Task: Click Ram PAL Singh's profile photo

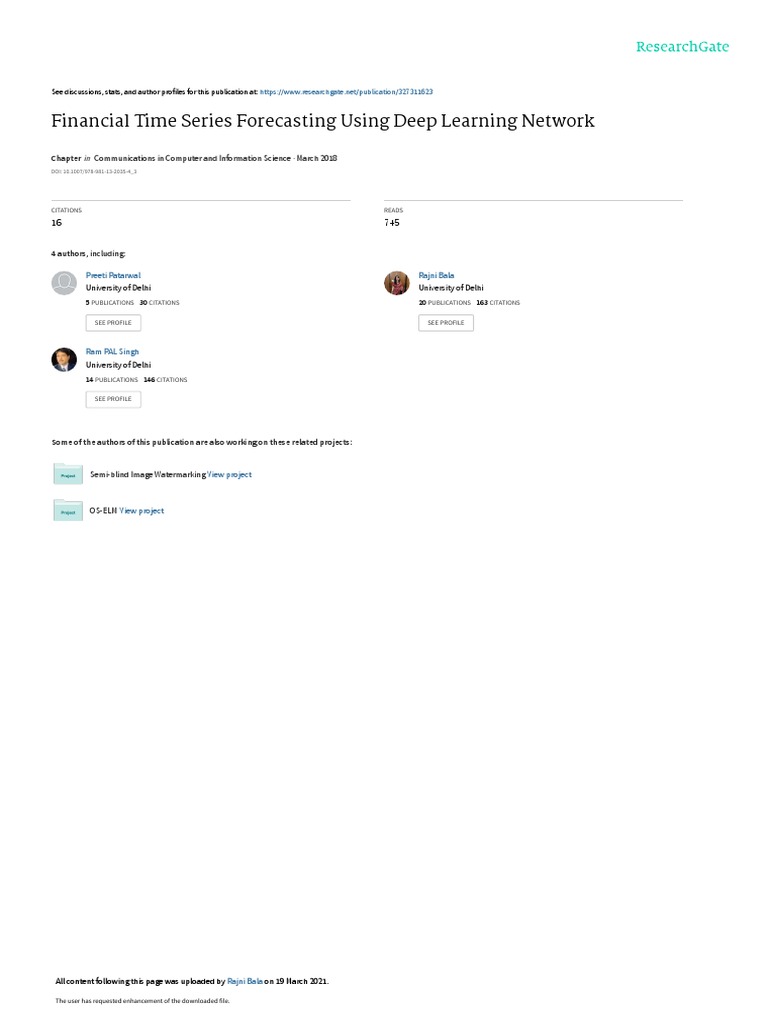Action: 64,360
